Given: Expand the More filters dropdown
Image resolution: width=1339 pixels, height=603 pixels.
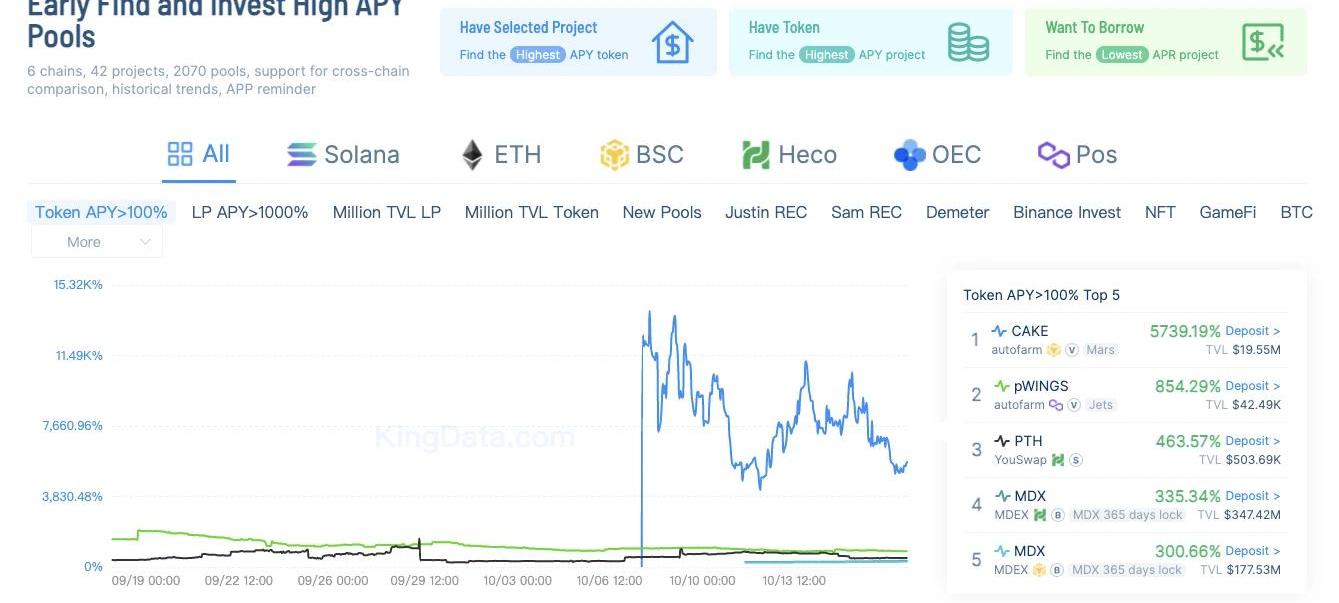Looking at the screenshot, I should point(97,242).
